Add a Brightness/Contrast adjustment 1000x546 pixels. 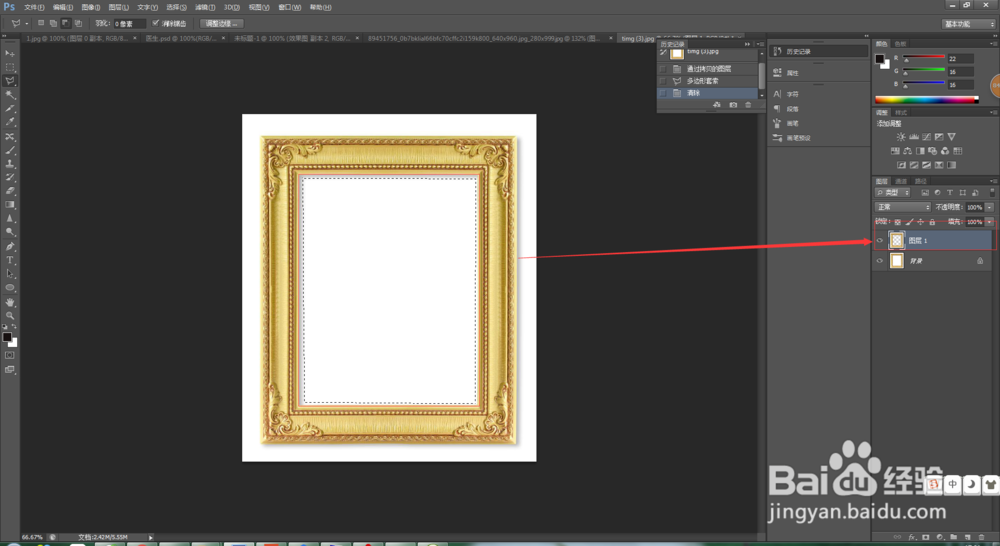pos(901,136)
